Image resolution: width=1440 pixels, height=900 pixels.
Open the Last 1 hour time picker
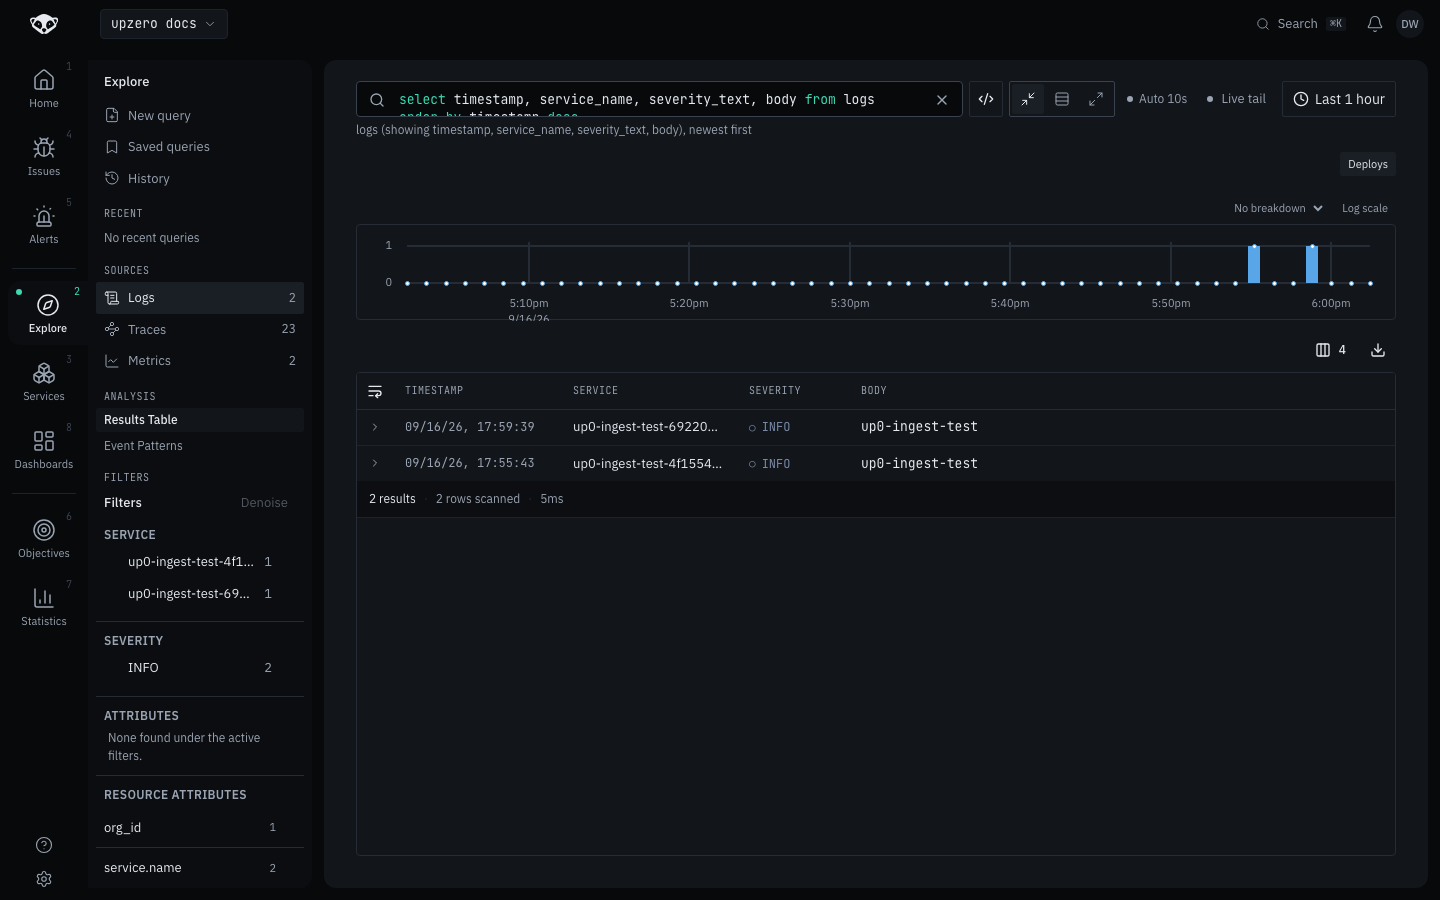click(x=1339, y=99)
